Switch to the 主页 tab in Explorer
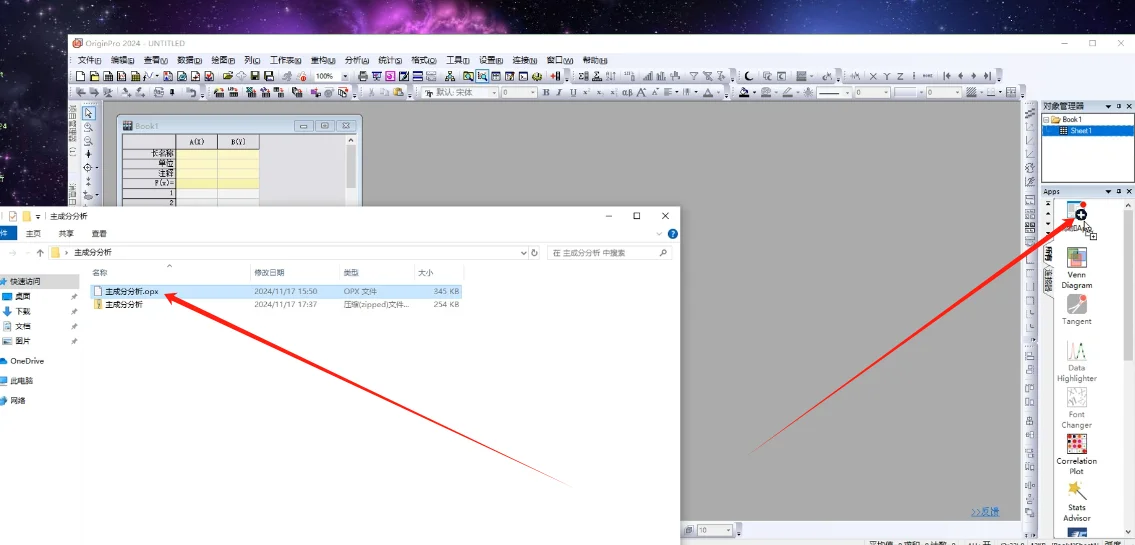Viewport: 1135px width, 545px height. pos(33,234)
